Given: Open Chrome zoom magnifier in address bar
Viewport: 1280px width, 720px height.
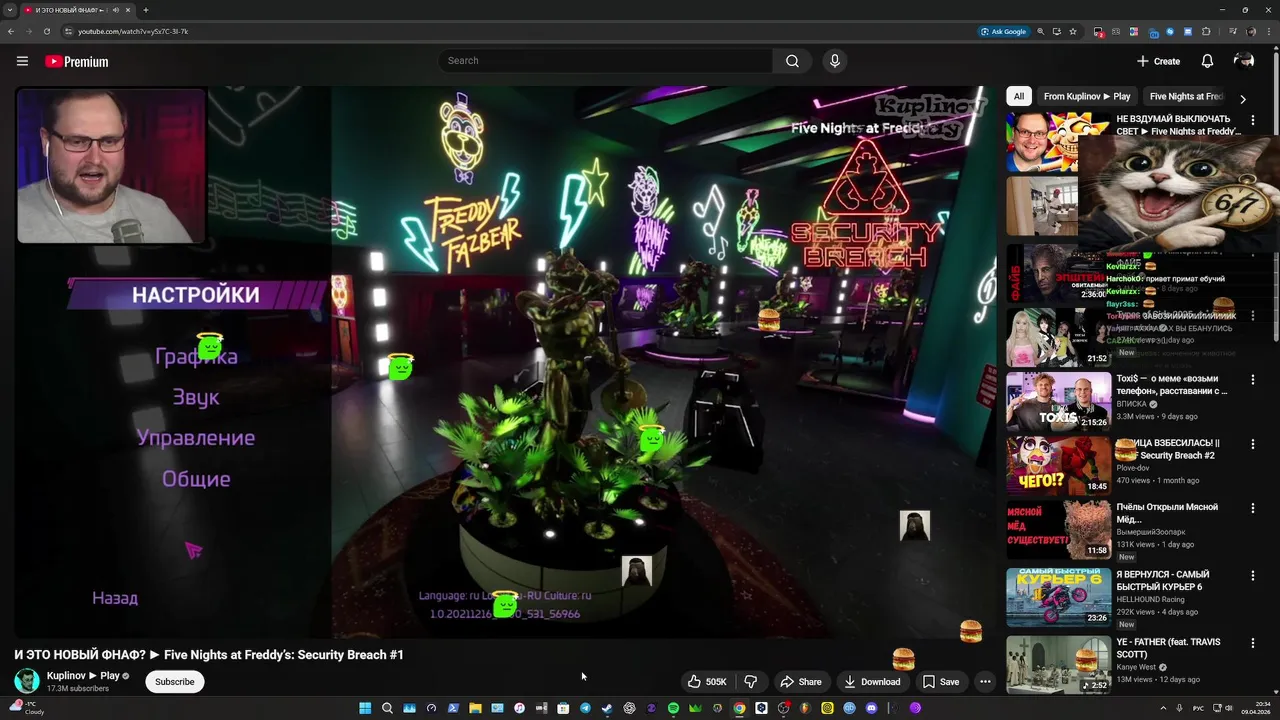Looking at the screenshot, I should click(1041, 31).
